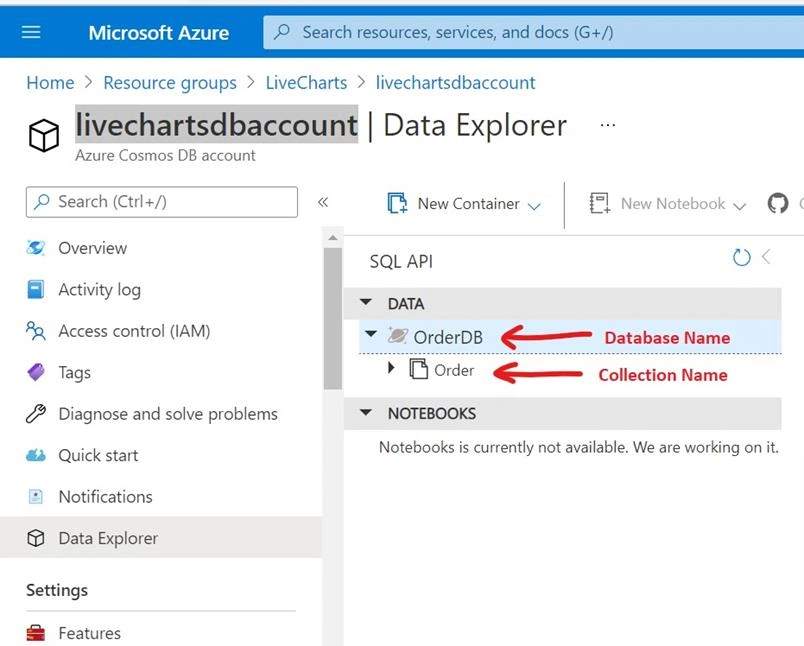Click the DATA section header text
Image resolution: width=804 pixels, height=646 pixels.
[x=406, y=304]
